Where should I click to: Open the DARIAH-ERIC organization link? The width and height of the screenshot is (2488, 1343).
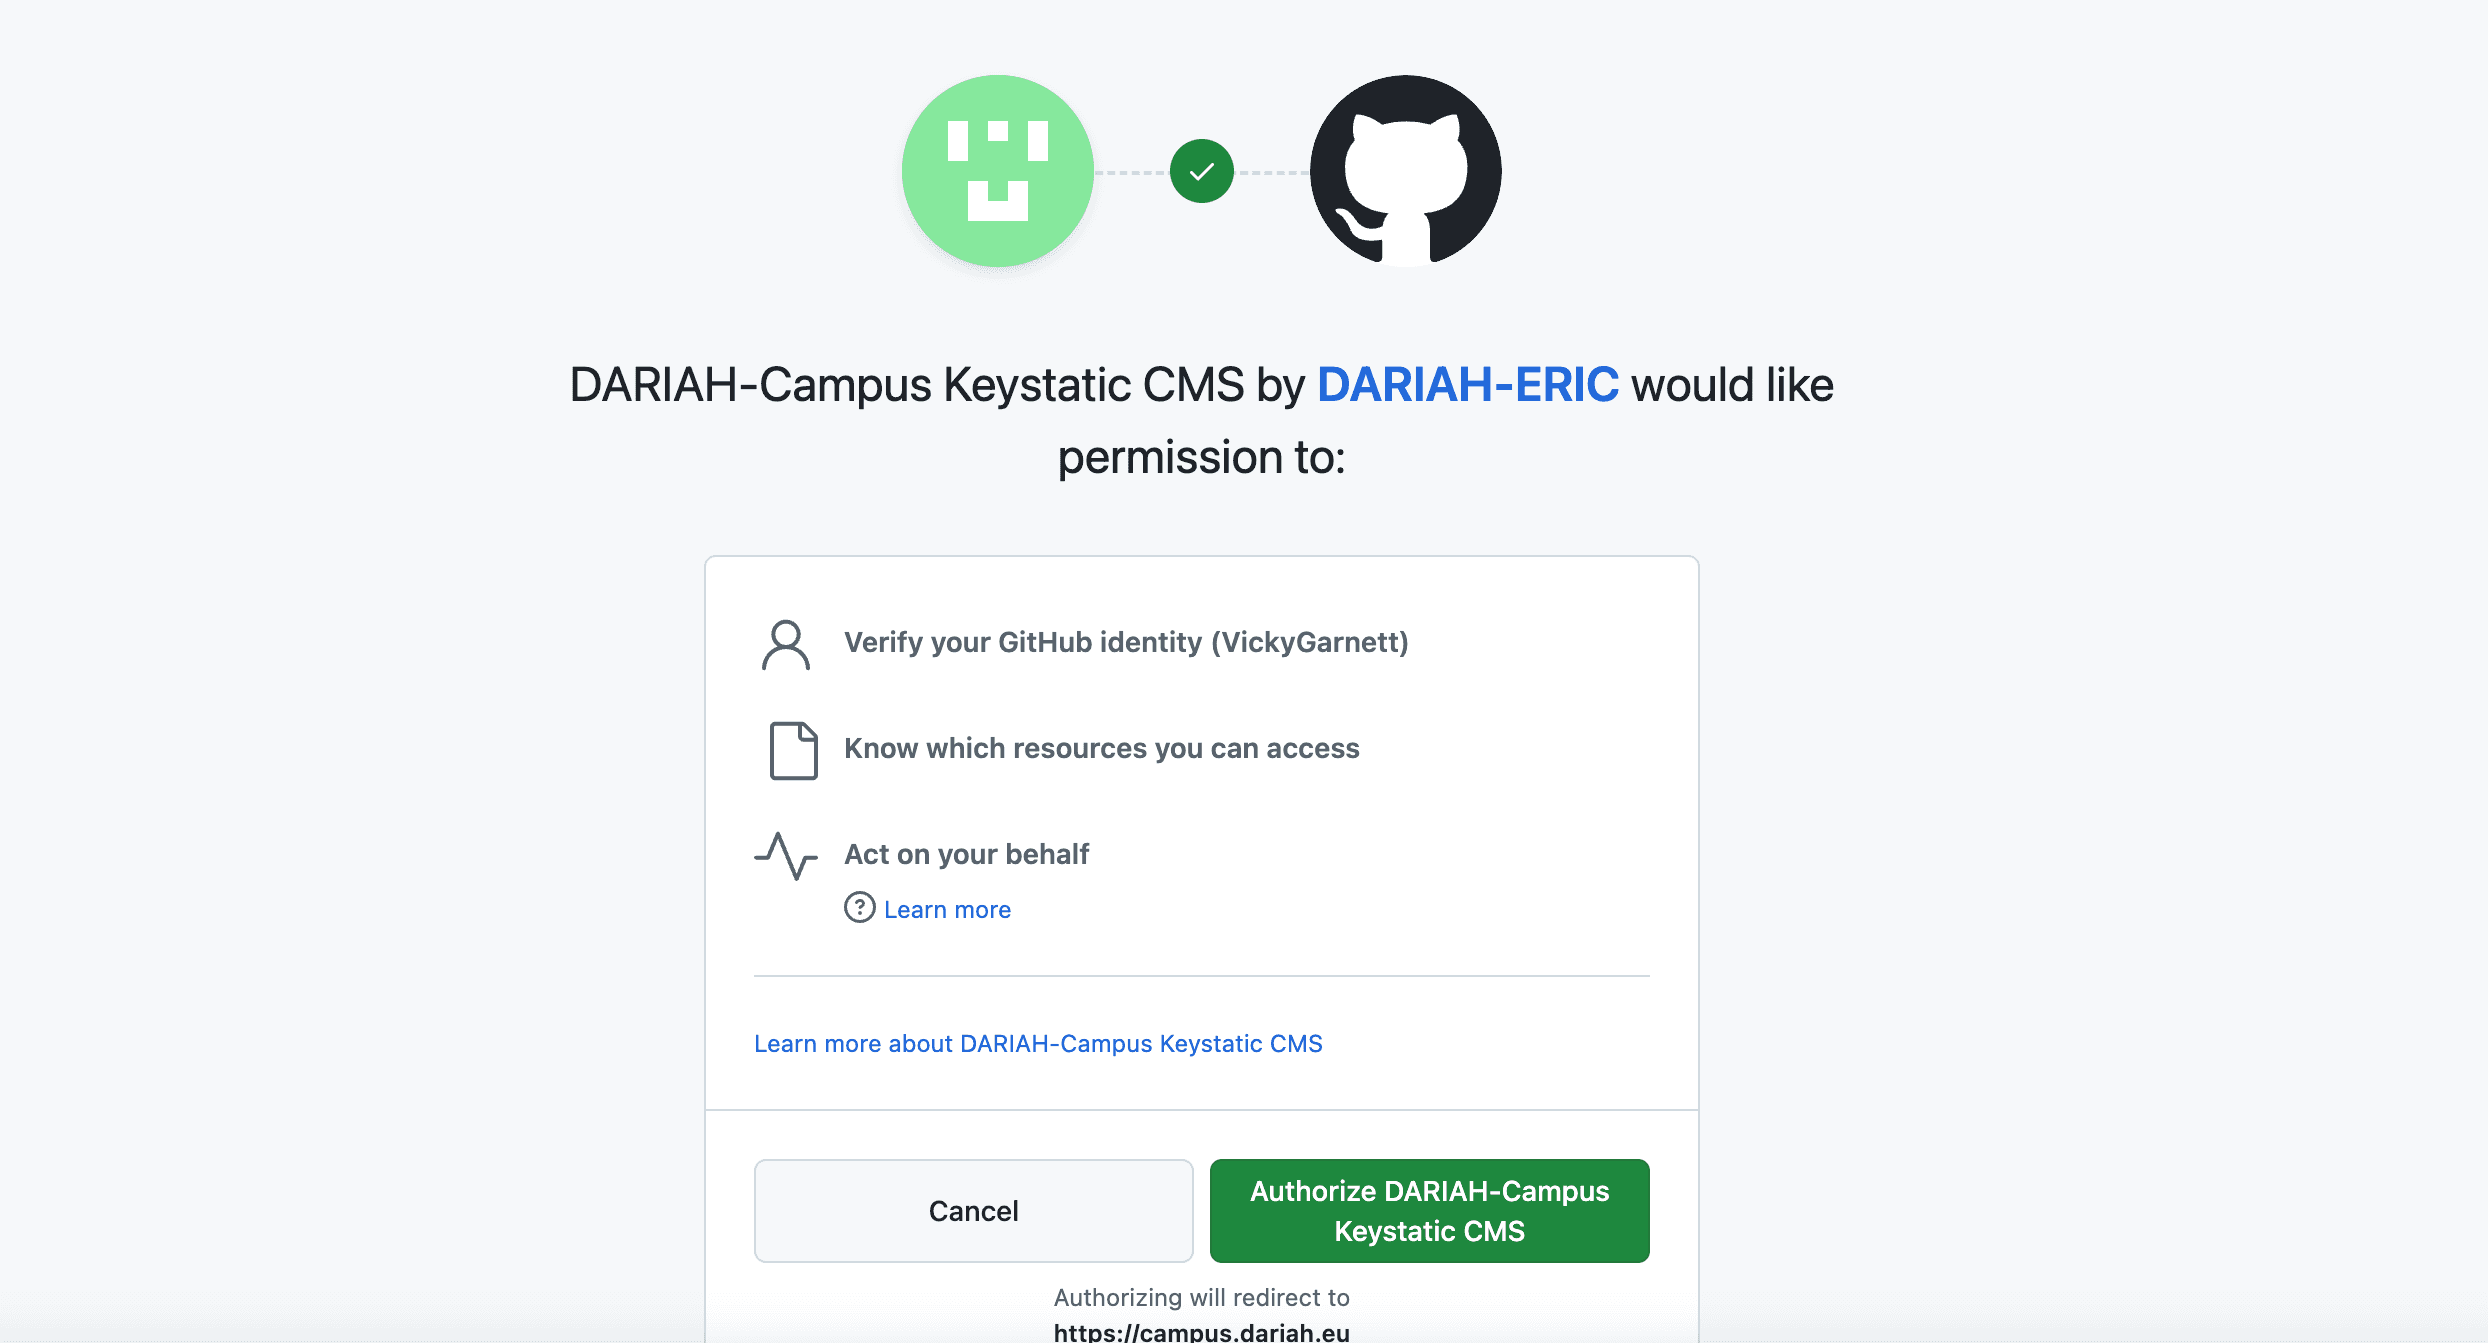click(1467, 385)
